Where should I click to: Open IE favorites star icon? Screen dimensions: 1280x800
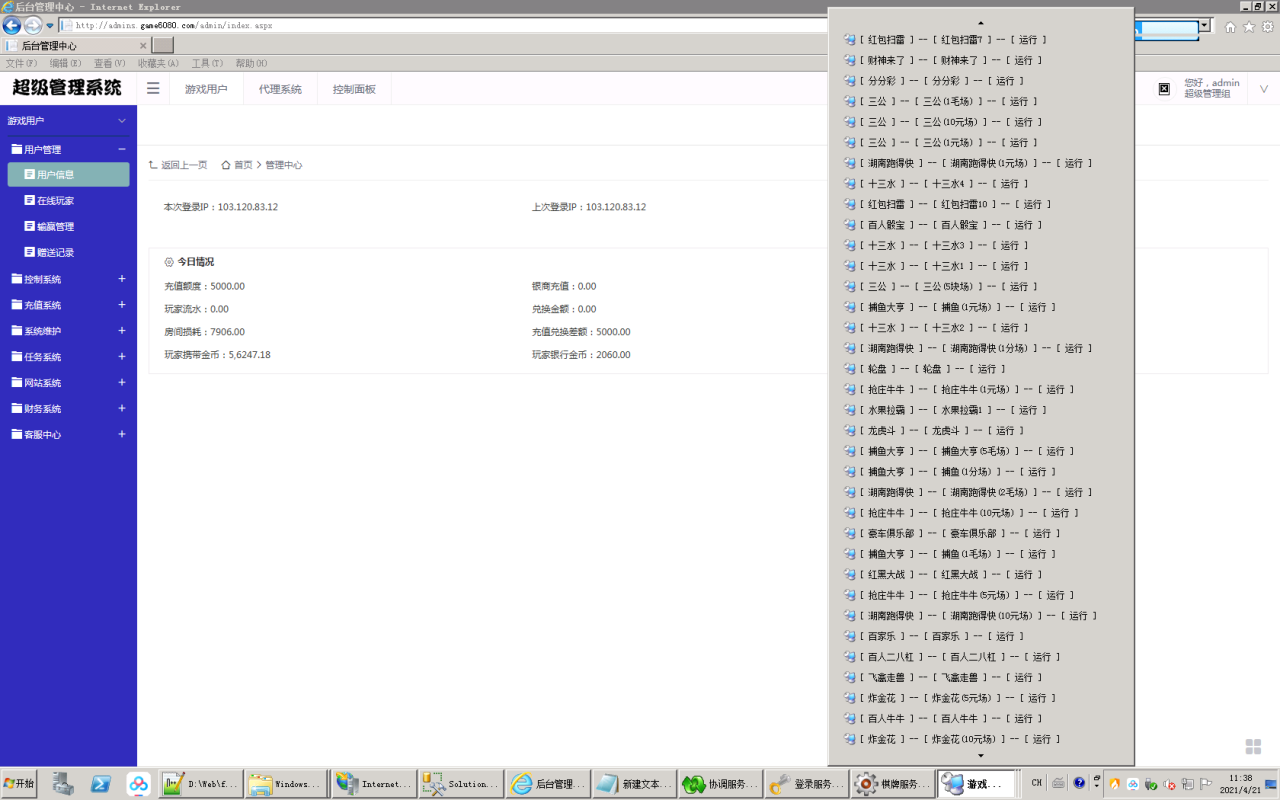point(1249,27)
